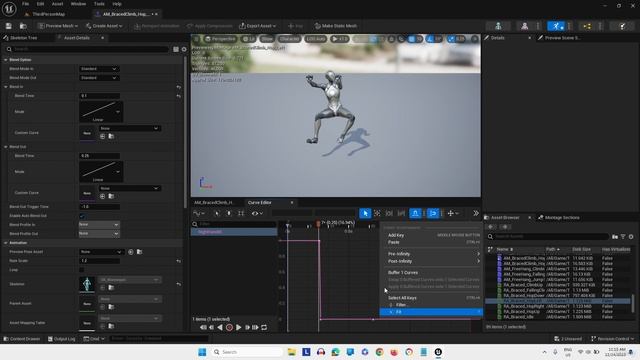Expand the curve editor toolbar overflow chevron

point(476,213)
